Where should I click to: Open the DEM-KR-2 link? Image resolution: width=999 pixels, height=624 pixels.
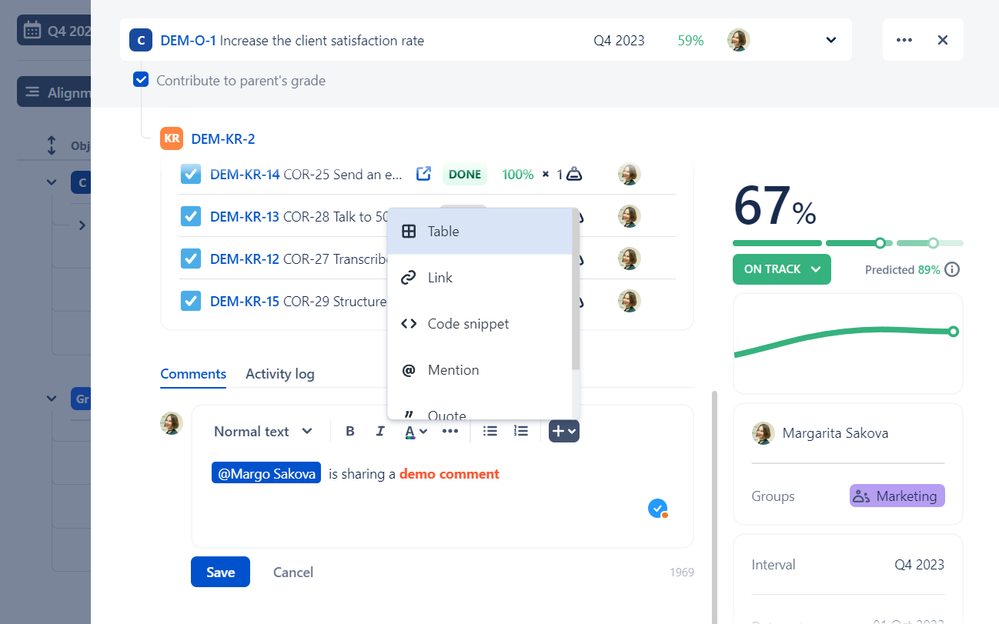[x=223, y=139]
